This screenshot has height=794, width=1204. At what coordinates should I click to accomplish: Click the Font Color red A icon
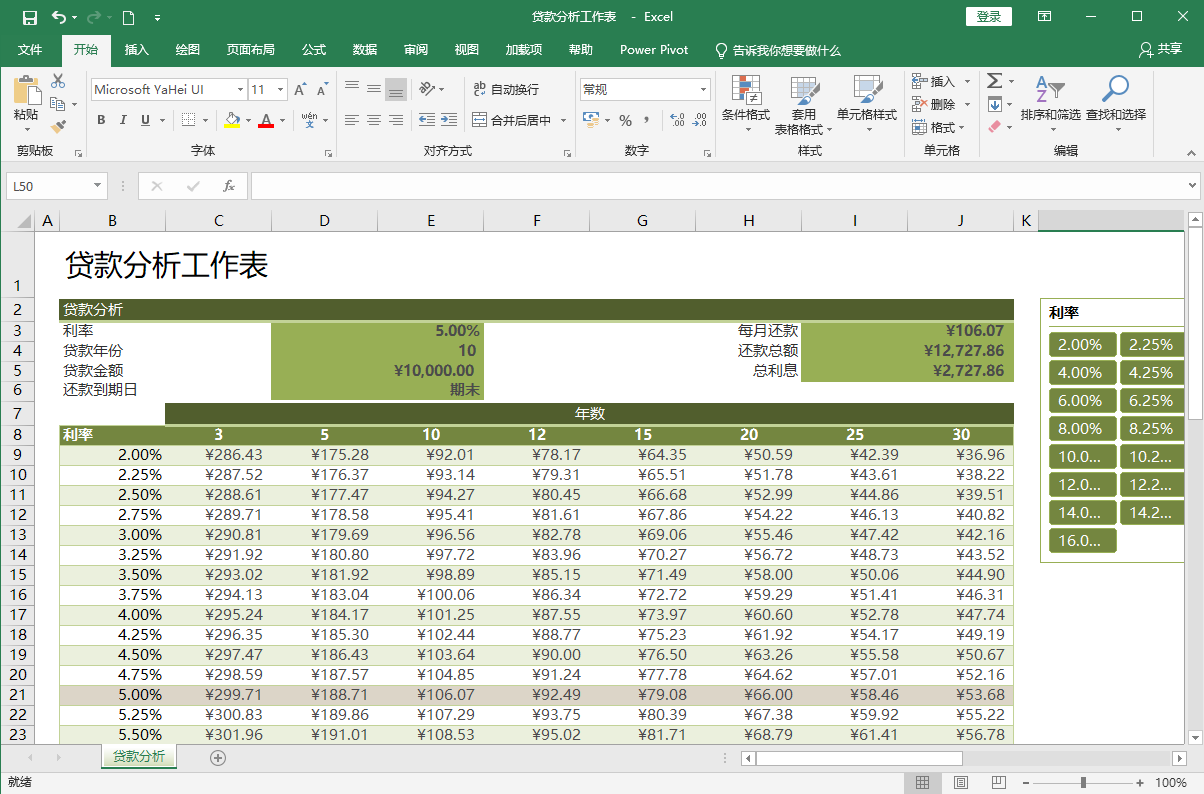265,120
